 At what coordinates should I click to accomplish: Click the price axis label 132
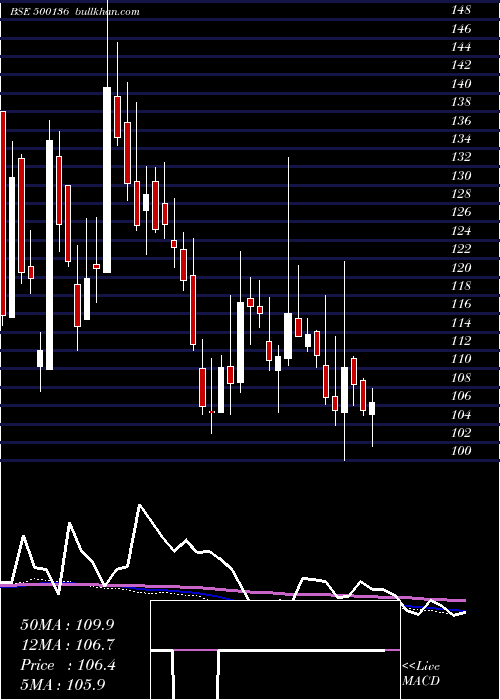pos(461,158)
